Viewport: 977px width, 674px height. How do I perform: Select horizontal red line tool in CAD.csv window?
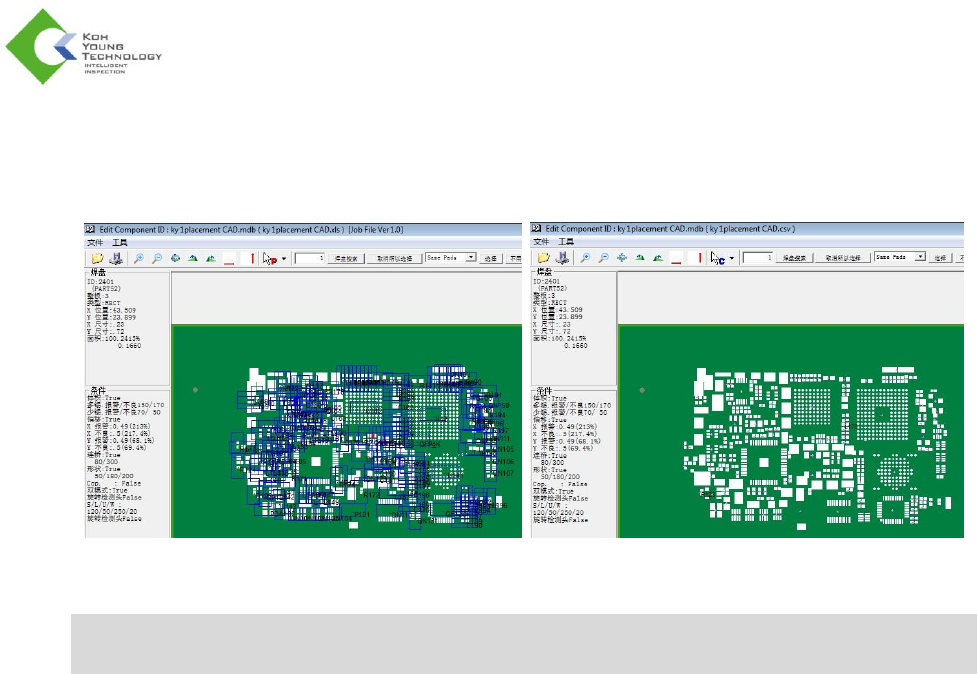pyautogui.click(x=676, y=257)
